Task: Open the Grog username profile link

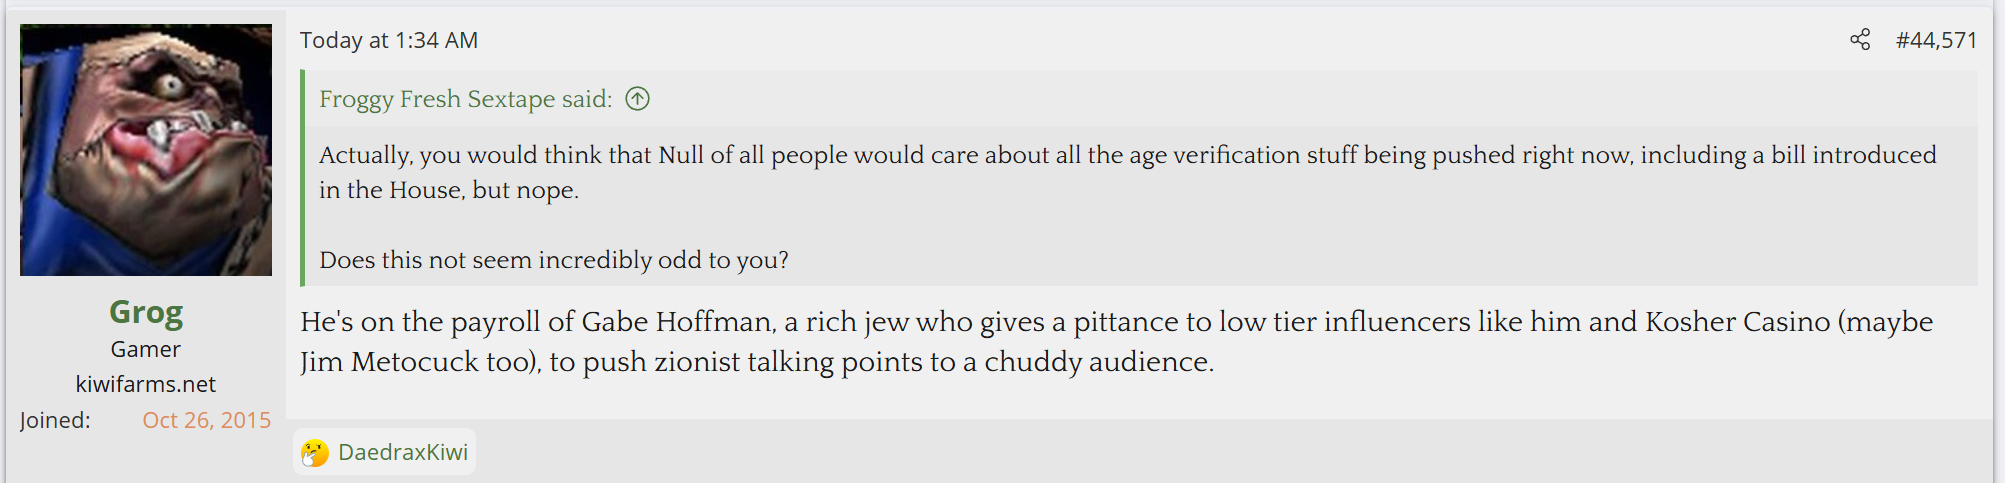Action: [146, 313]
